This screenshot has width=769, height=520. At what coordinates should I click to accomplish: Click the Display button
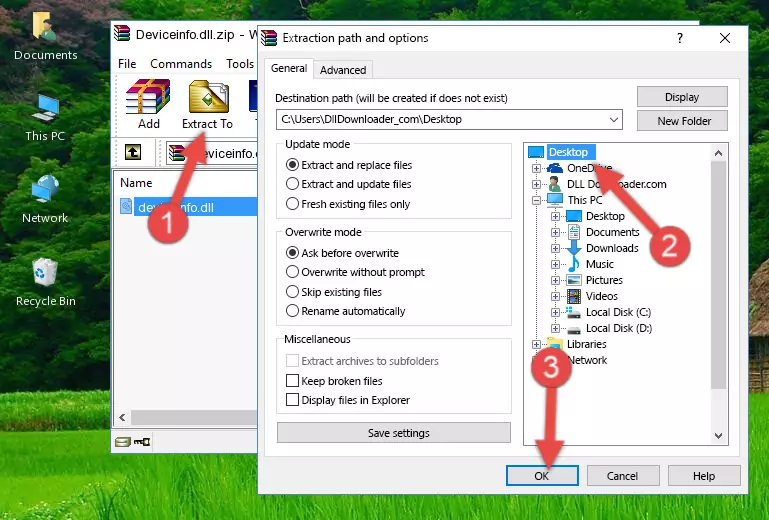coord(682,97)
